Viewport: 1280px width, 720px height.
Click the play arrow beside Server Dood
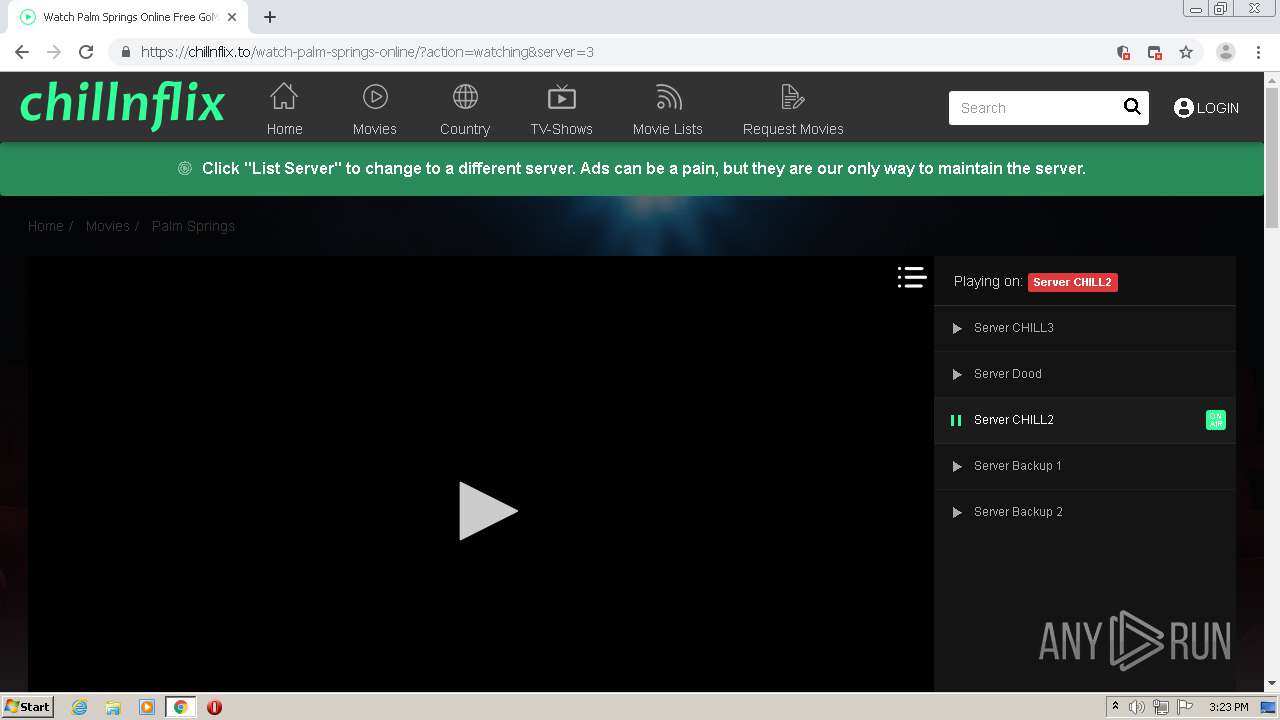point(957,374)
